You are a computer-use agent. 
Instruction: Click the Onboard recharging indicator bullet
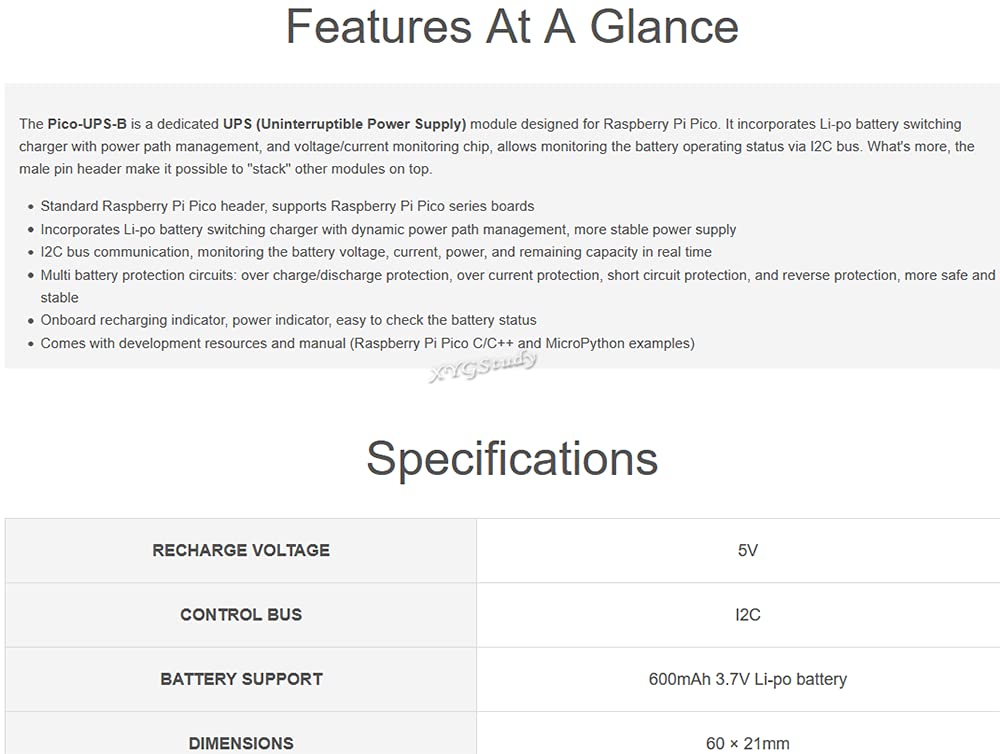tap(288, 320)
